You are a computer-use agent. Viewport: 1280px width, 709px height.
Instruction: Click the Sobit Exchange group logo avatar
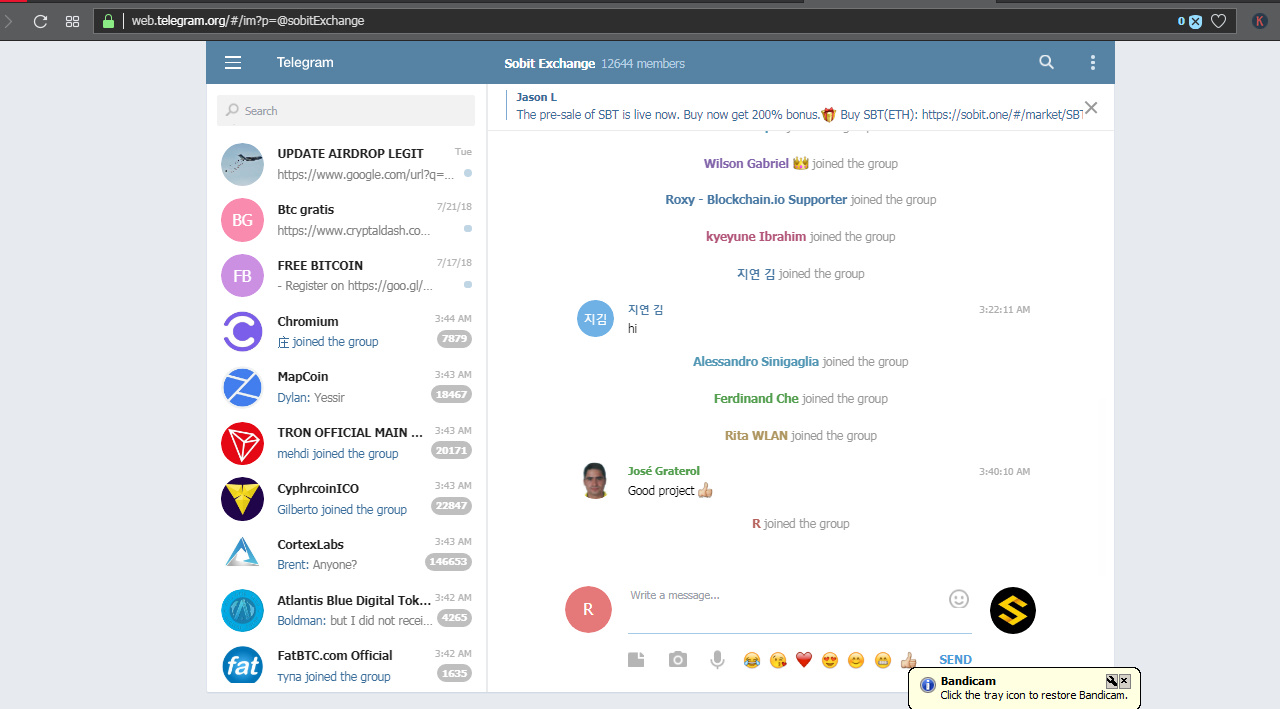point(1013,610)
